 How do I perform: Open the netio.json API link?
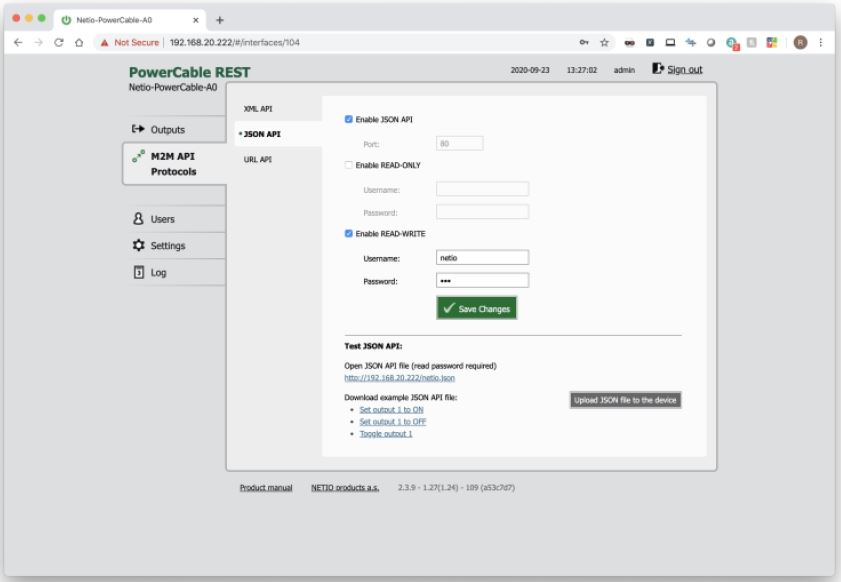click(x=400, y=378)
